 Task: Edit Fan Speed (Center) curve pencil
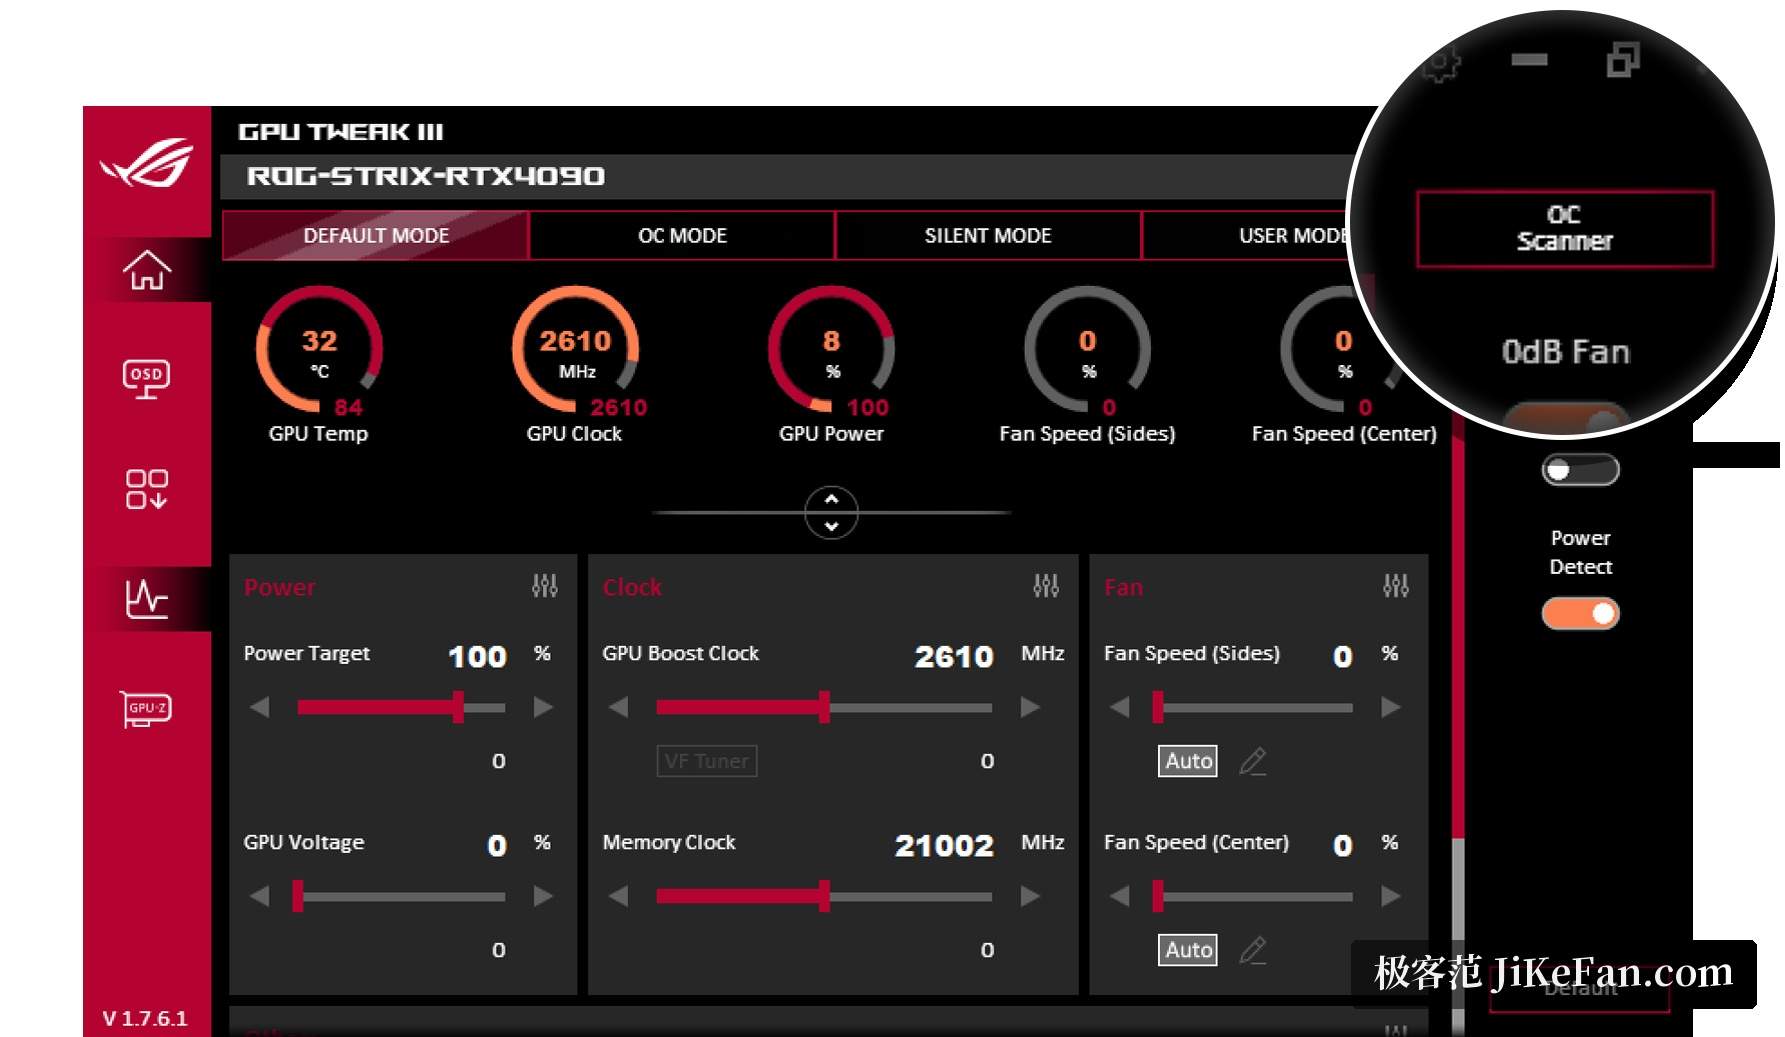point(1253,950)
